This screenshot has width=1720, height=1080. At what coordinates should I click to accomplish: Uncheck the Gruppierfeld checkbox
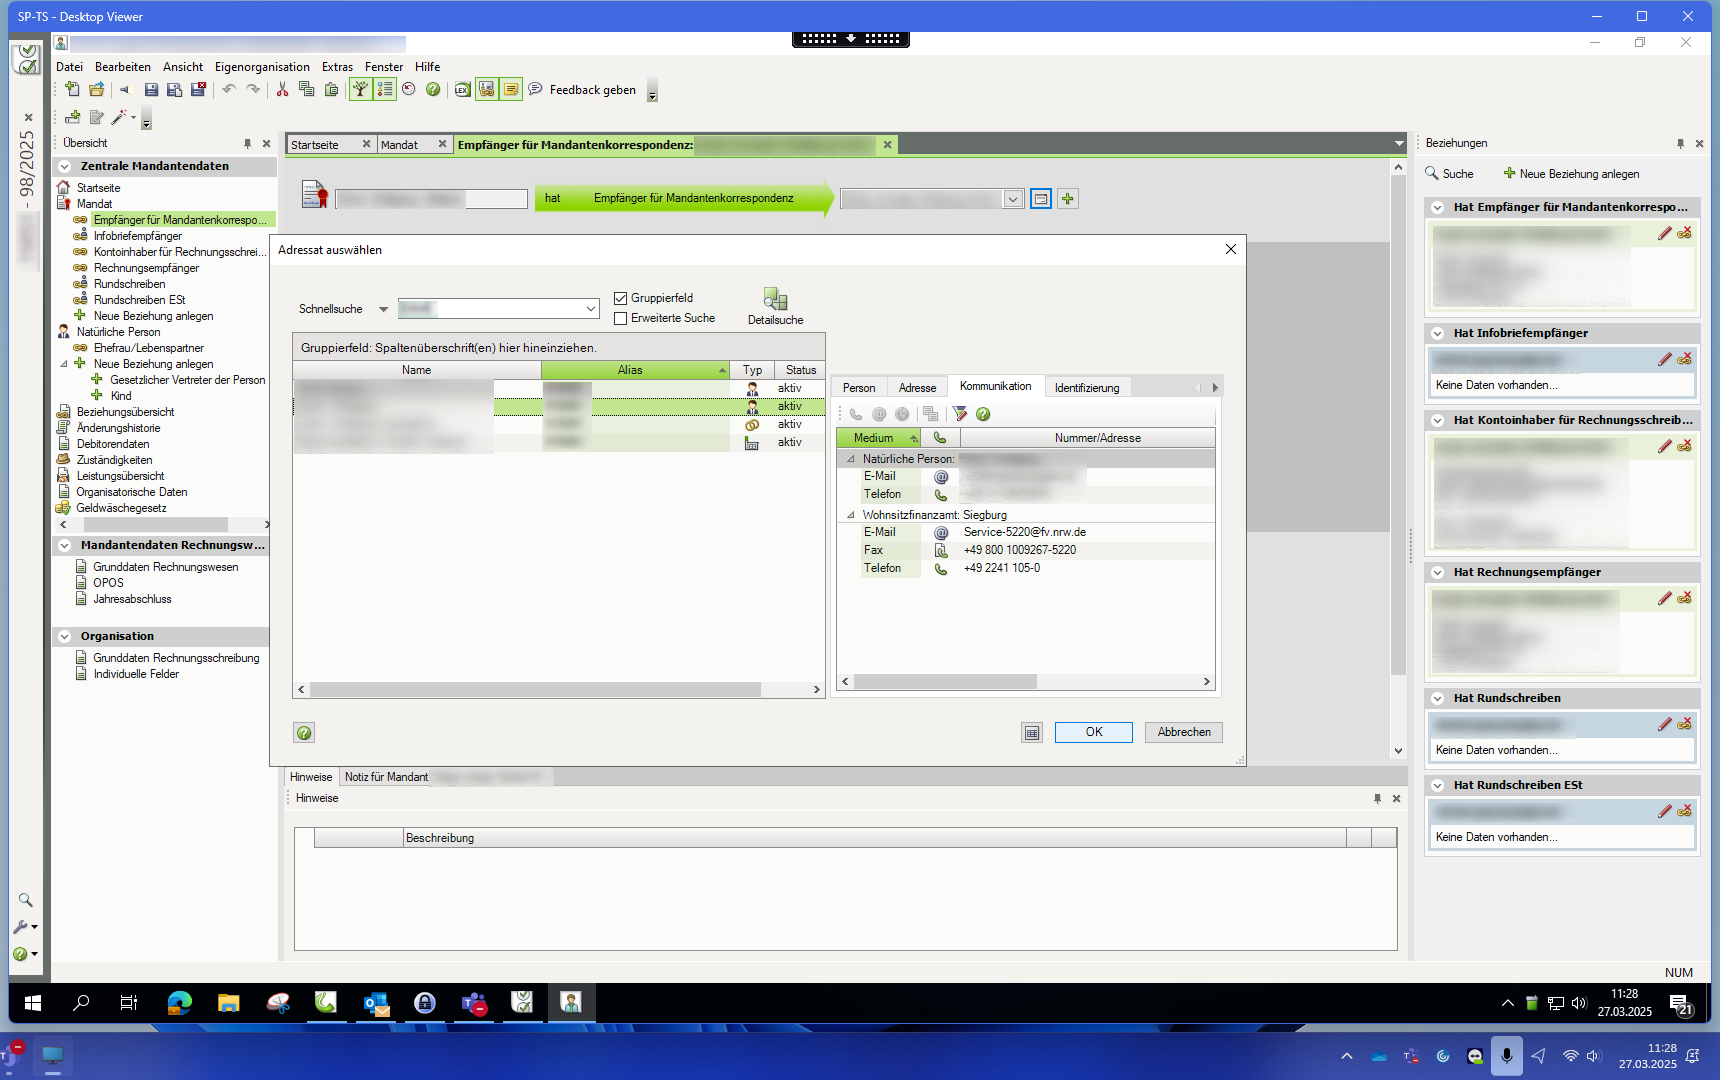[x=621, y=298]
